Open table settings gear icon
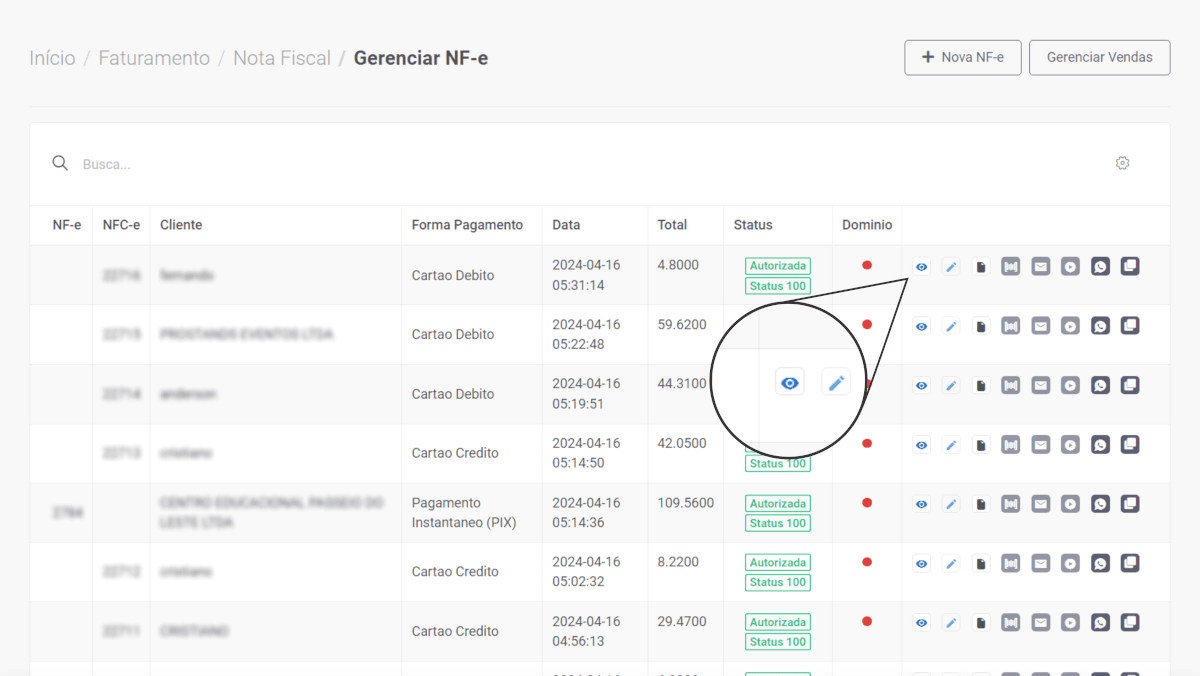1200x676 pixels. 1122,163
